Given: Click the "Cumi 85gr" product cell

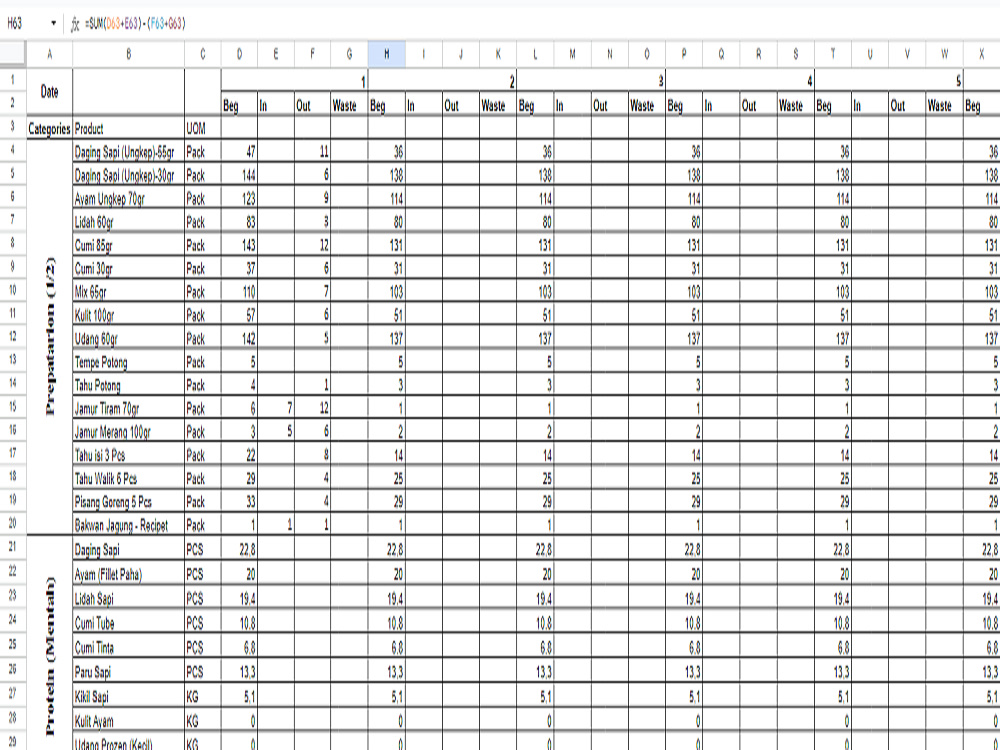Looking at the screenshot, I should 129,245.
